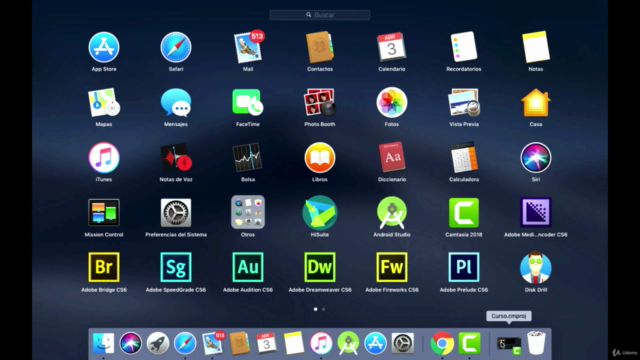This screenshot has width=640, height=360.
Task: Open FaceTime
Action: pyautogui.click(x=248, y=102)
